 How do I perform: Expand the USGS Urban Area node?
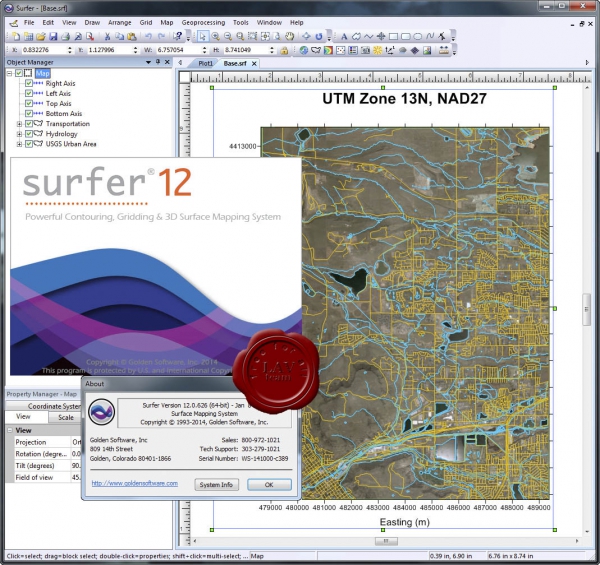19,144
